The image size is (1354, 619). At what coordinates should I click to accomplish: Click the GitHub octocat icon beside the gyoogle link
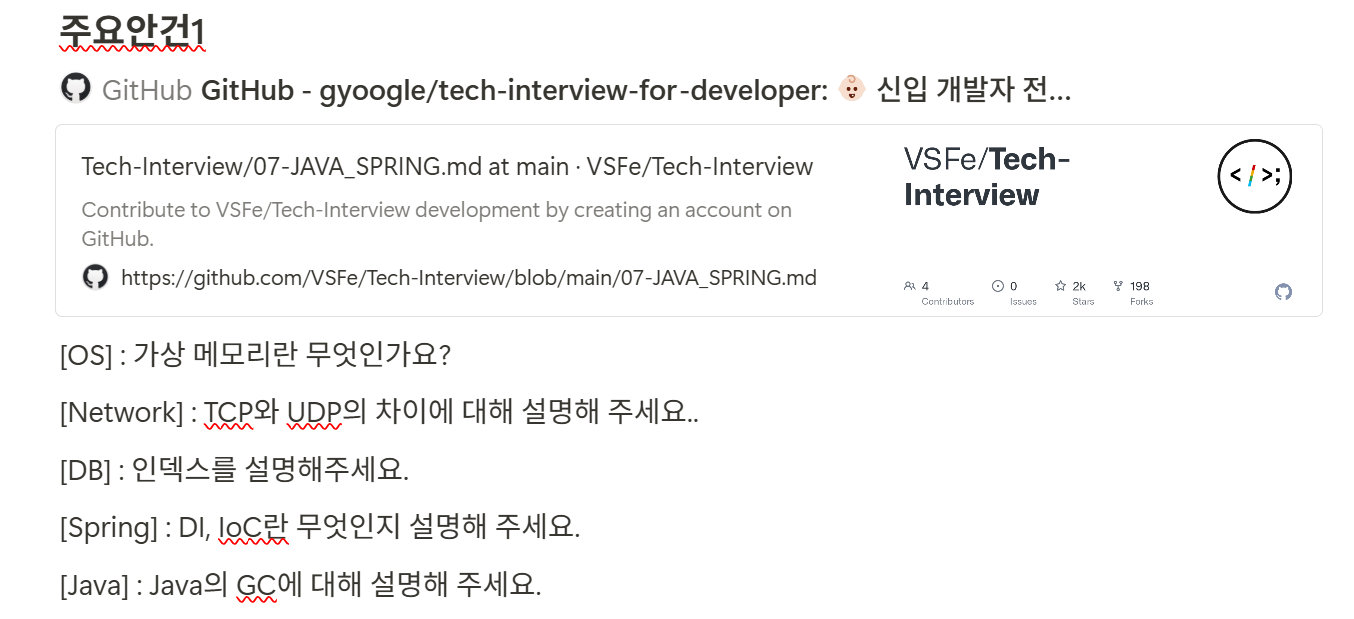coord(76,88)
